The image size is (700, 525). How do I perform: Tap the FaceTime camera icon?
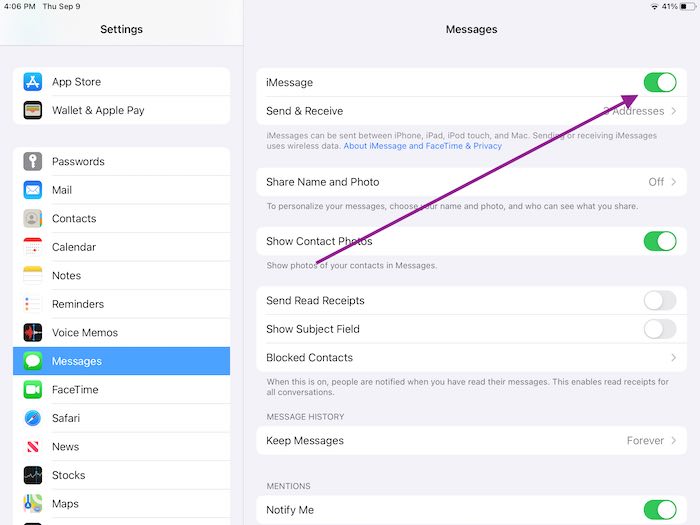pos(33,389)
